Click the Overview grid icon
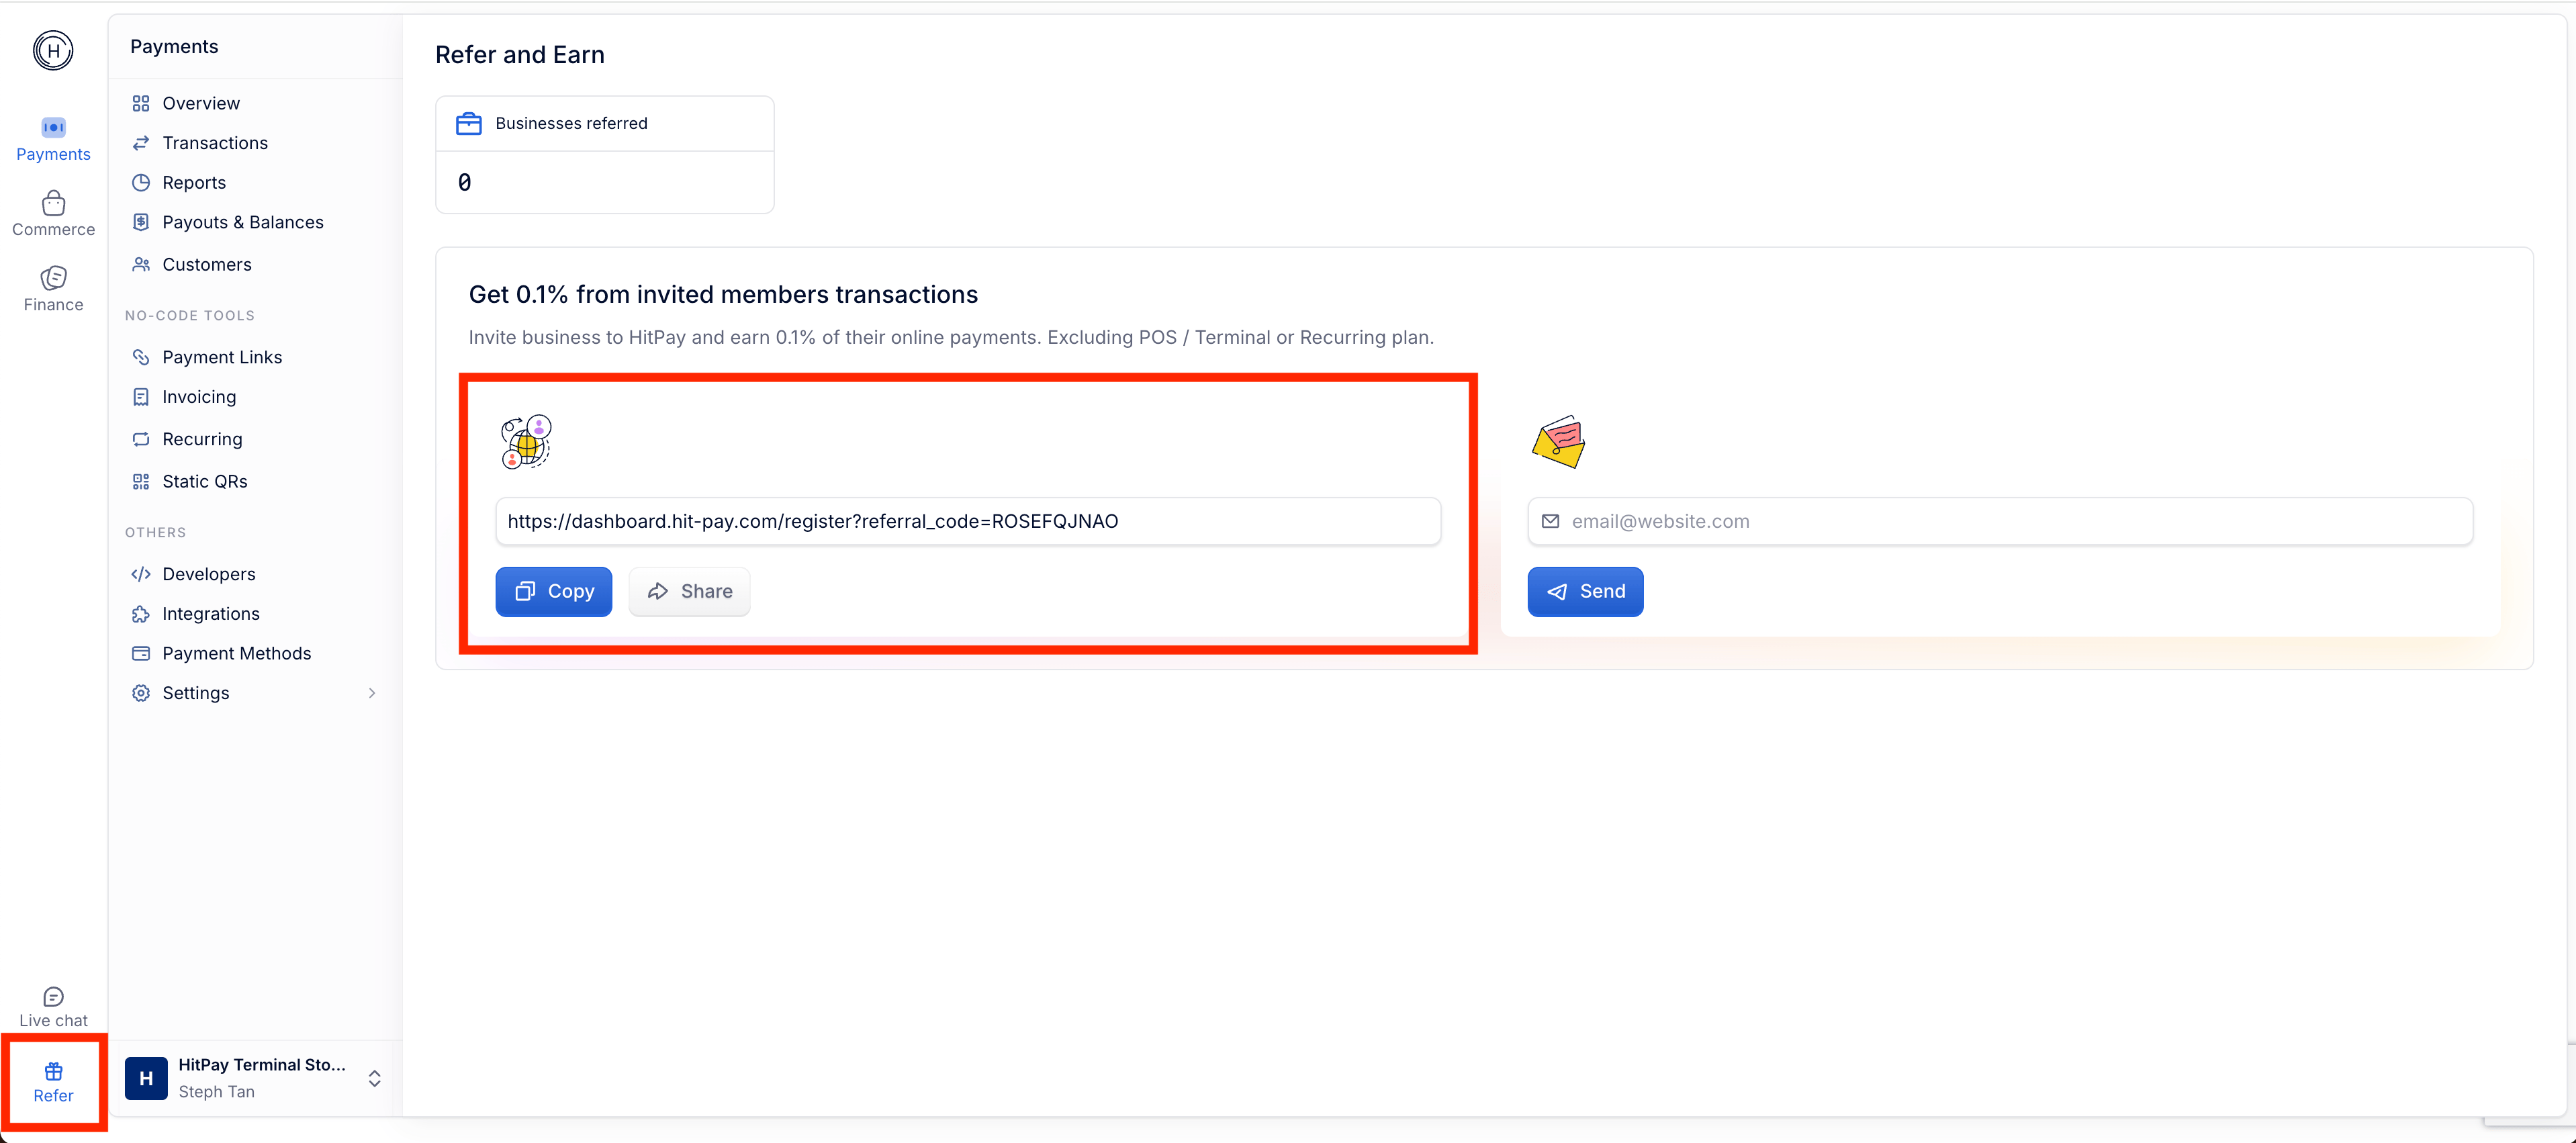The width and height of the screenshot is (2576, 1143). (141, 103)
